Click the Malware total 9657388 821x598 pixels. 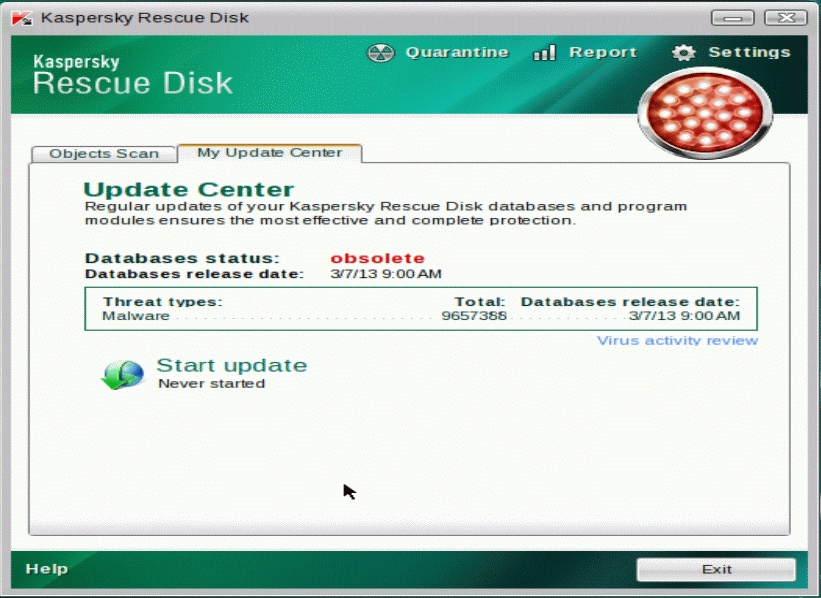point(474,316)
